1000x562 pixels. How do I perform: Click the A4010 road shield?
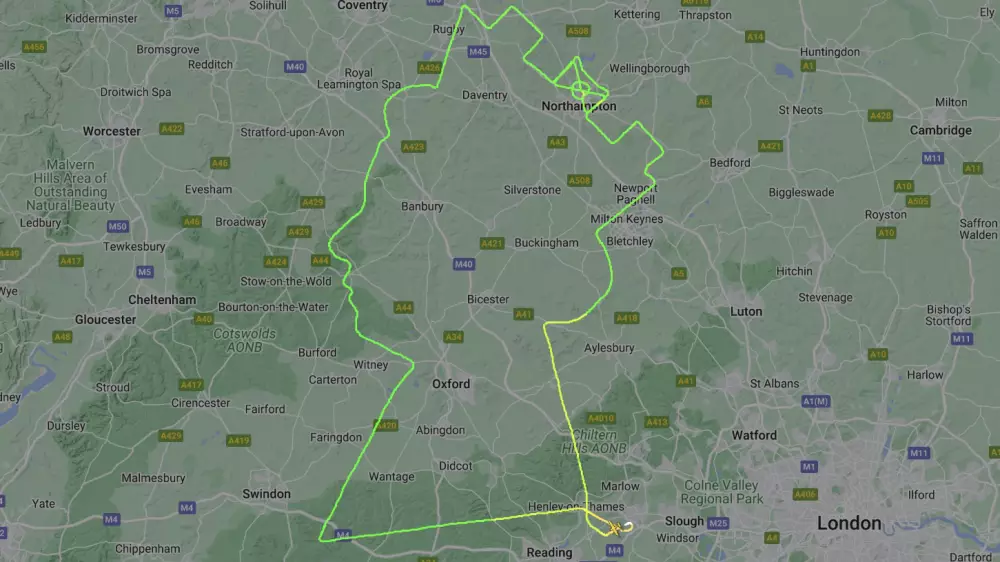click(601, 418)
